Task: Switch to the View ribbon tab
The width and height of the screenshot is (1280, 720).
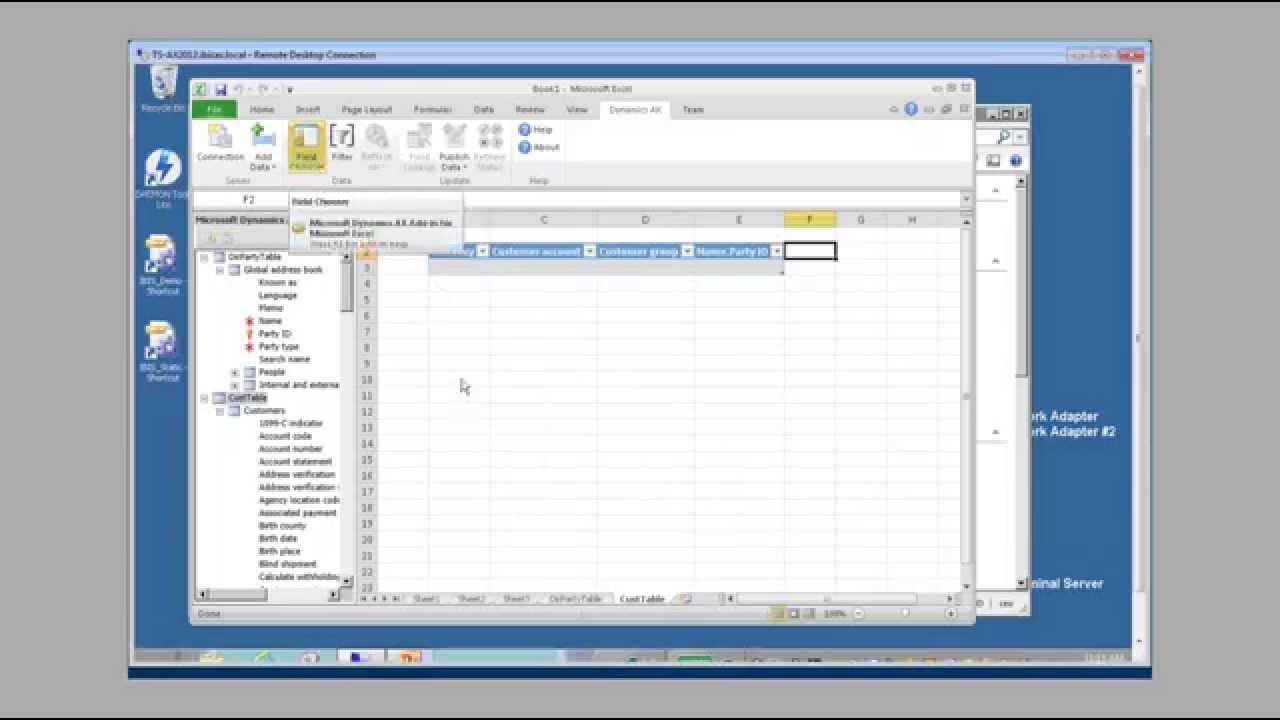Action: coord(577,109)
